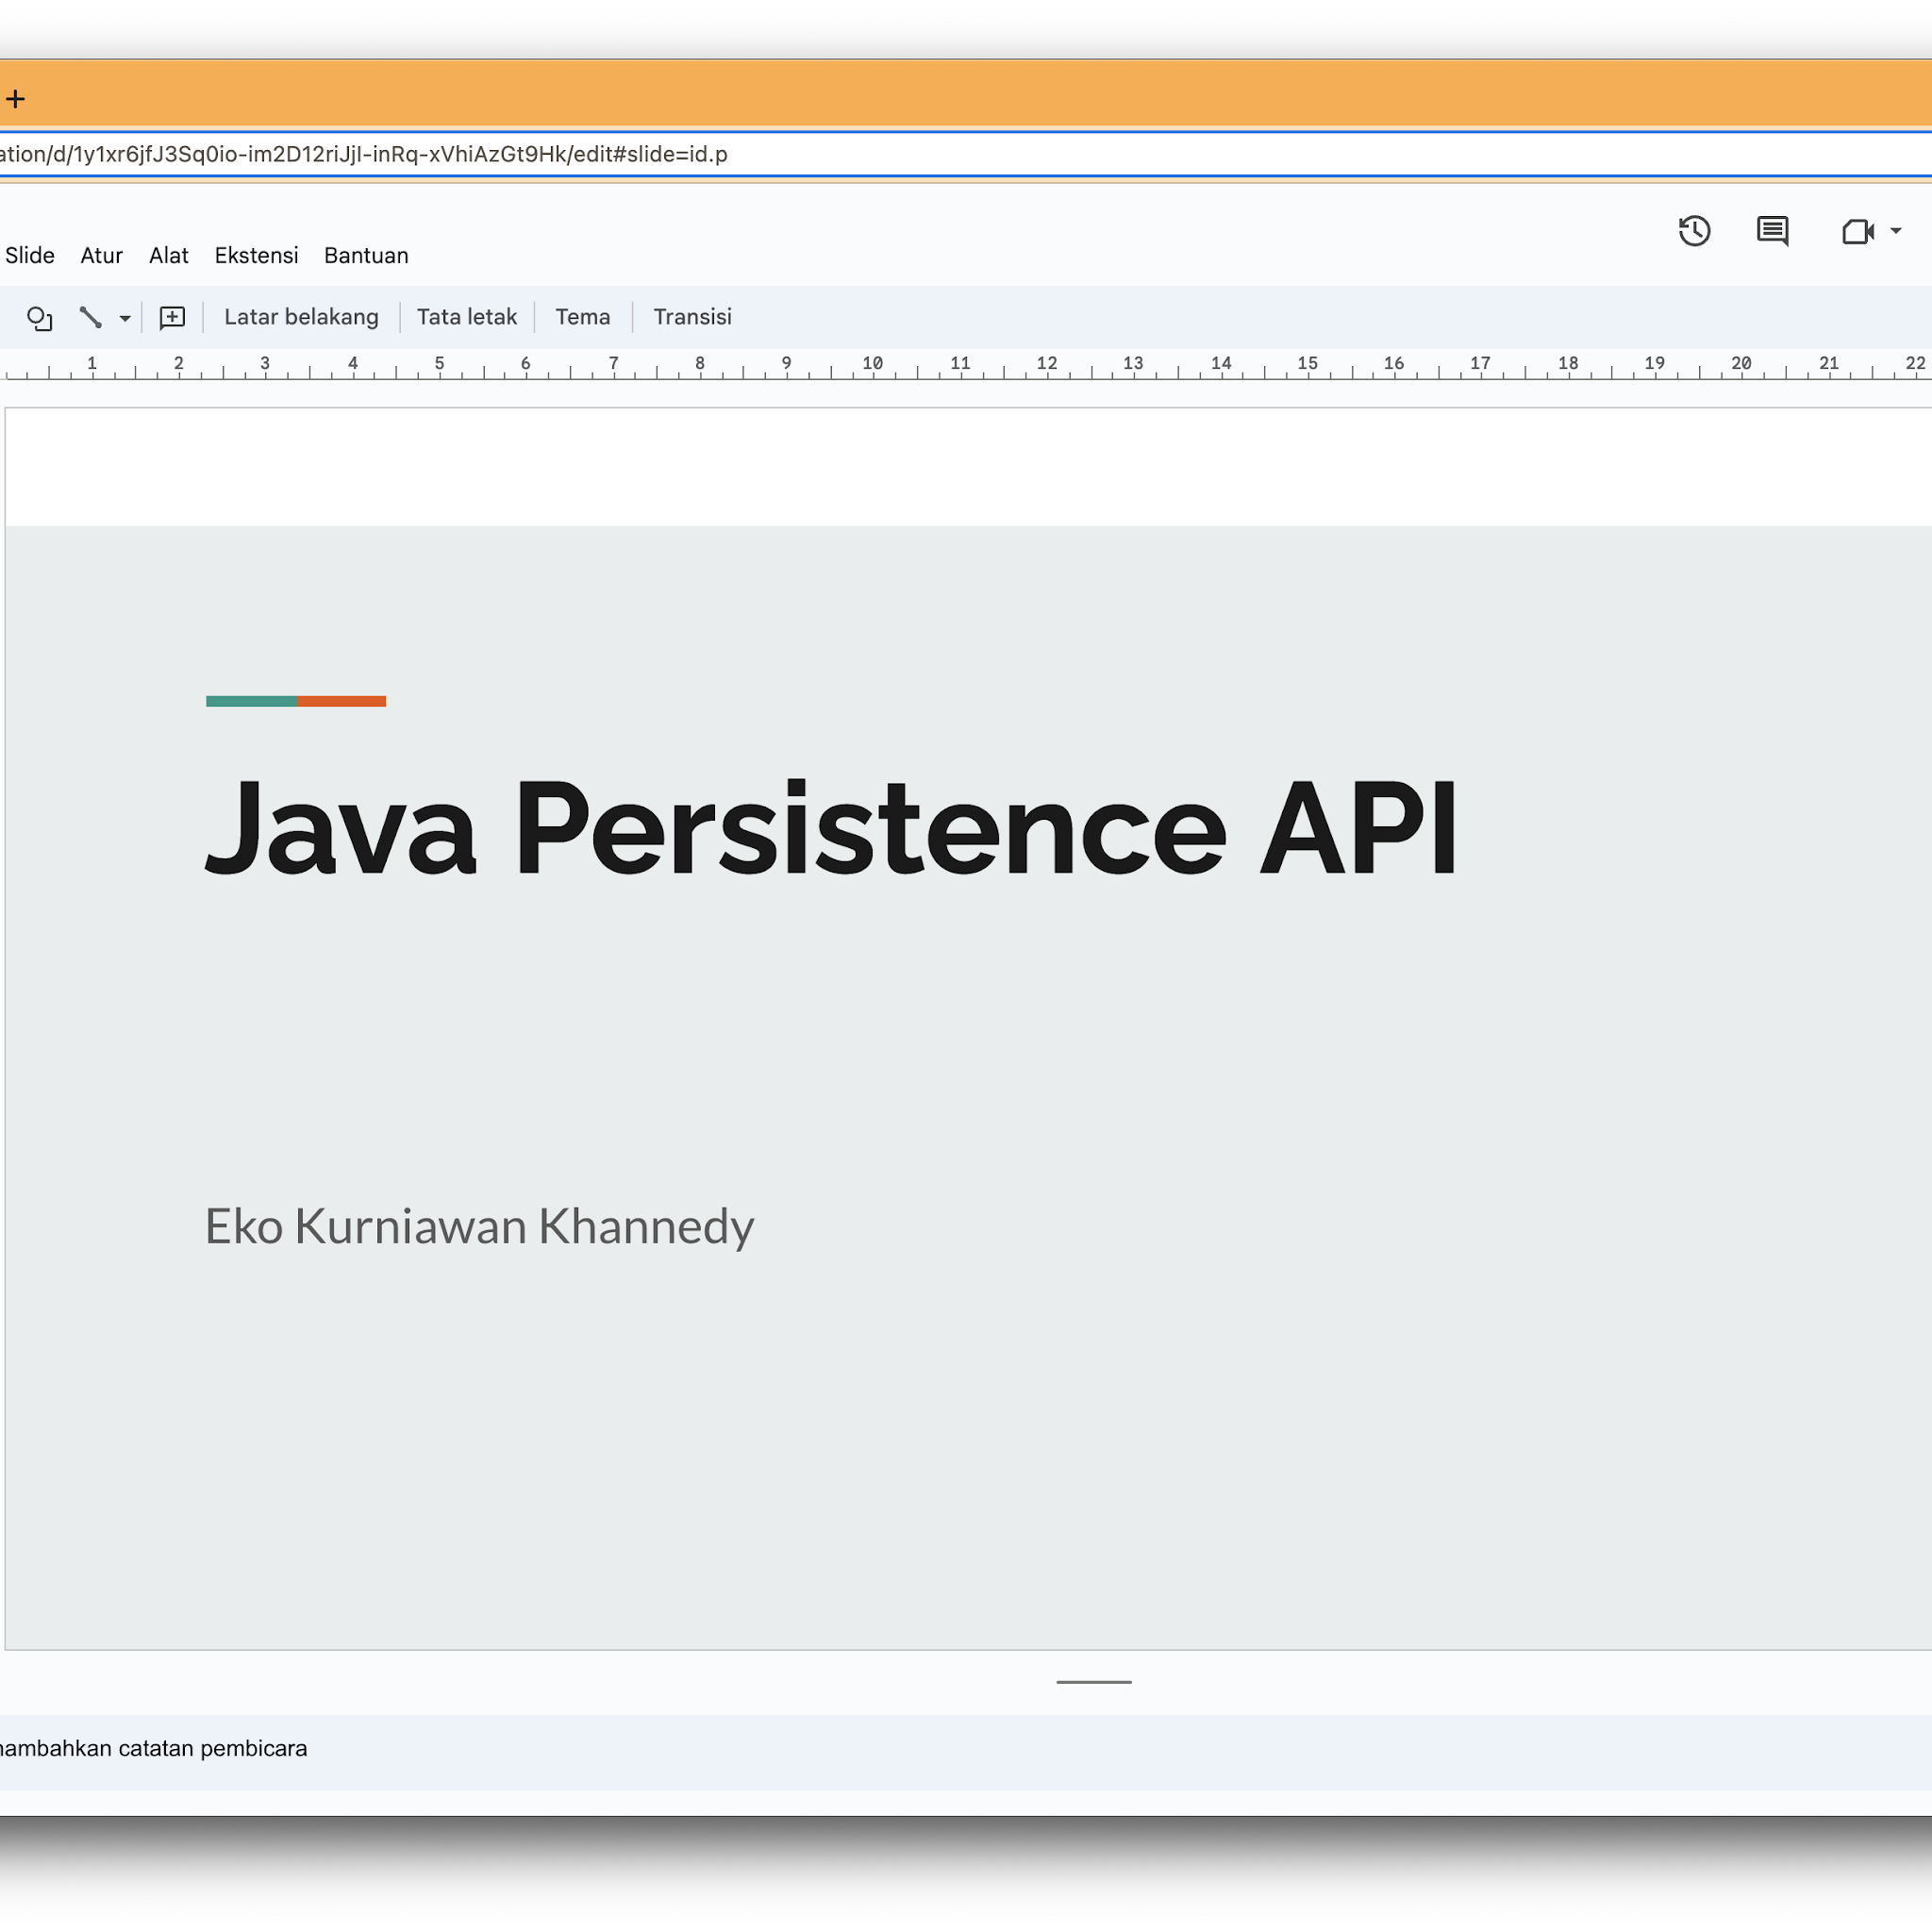This screenshot has height=1932, width=1932.
Task: Click the video camera meet icon
Action: coord(1857,232)
